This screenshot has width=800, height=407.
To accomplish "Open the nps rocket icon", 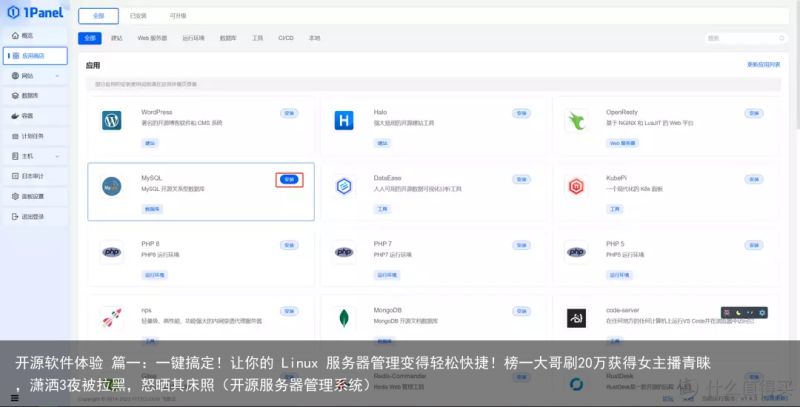I will tap(112, 318).
